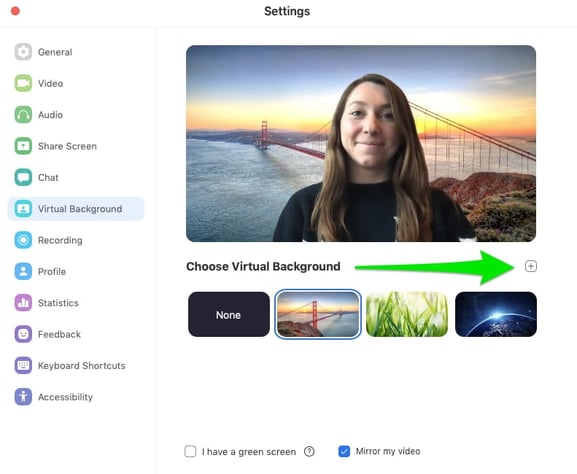Viewport: 577px width, 474px height.
Task: Pick the Earth from space background
Action: pyautogui.click(x=496, y=314)
